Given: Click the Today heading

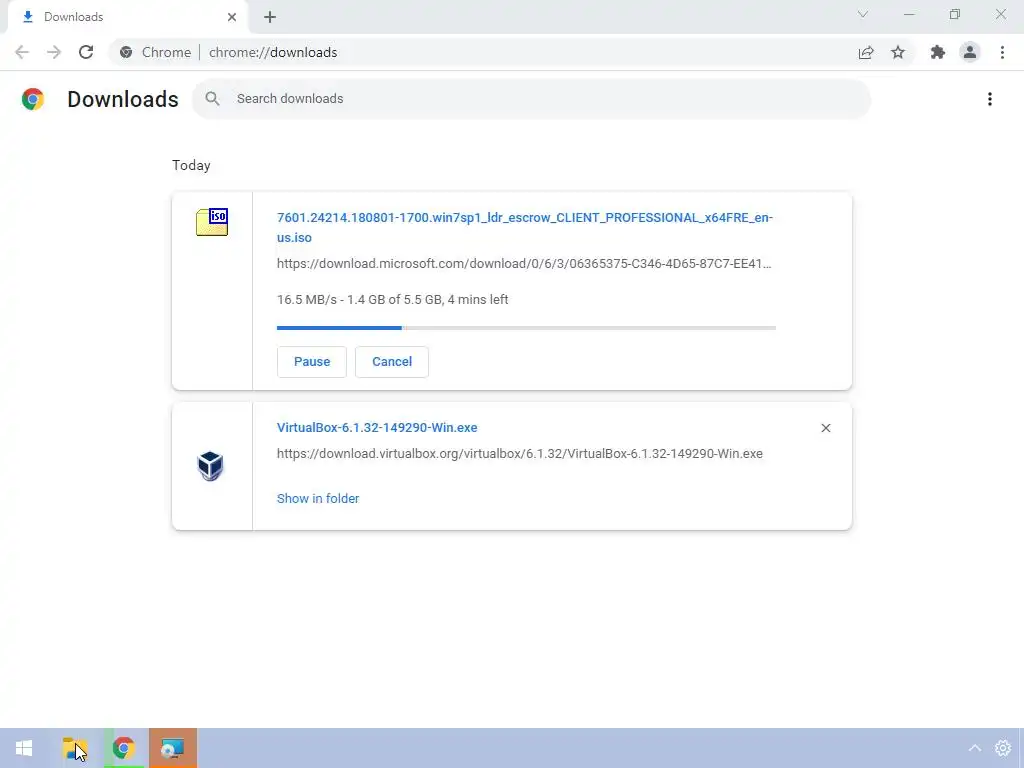Looking at the screenshot, I should (191, 165).
